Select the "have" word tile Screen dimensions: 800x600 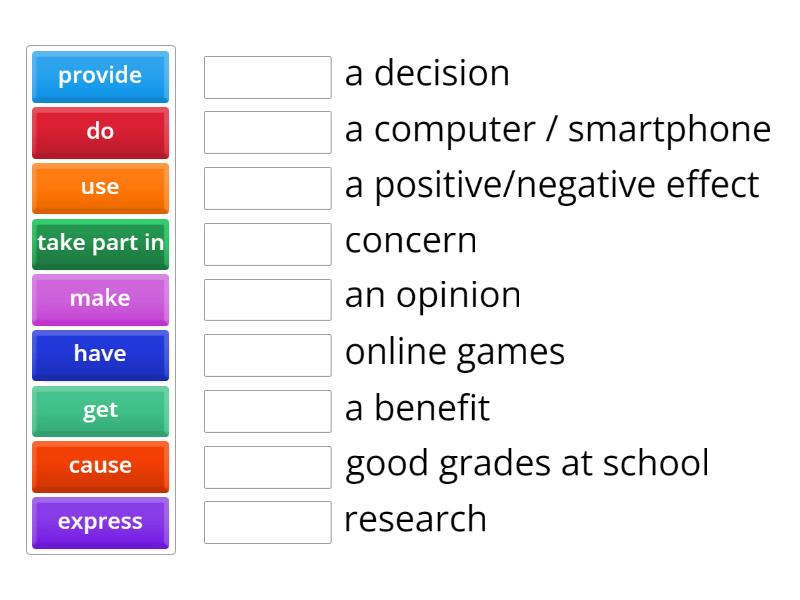coord(100,355)
